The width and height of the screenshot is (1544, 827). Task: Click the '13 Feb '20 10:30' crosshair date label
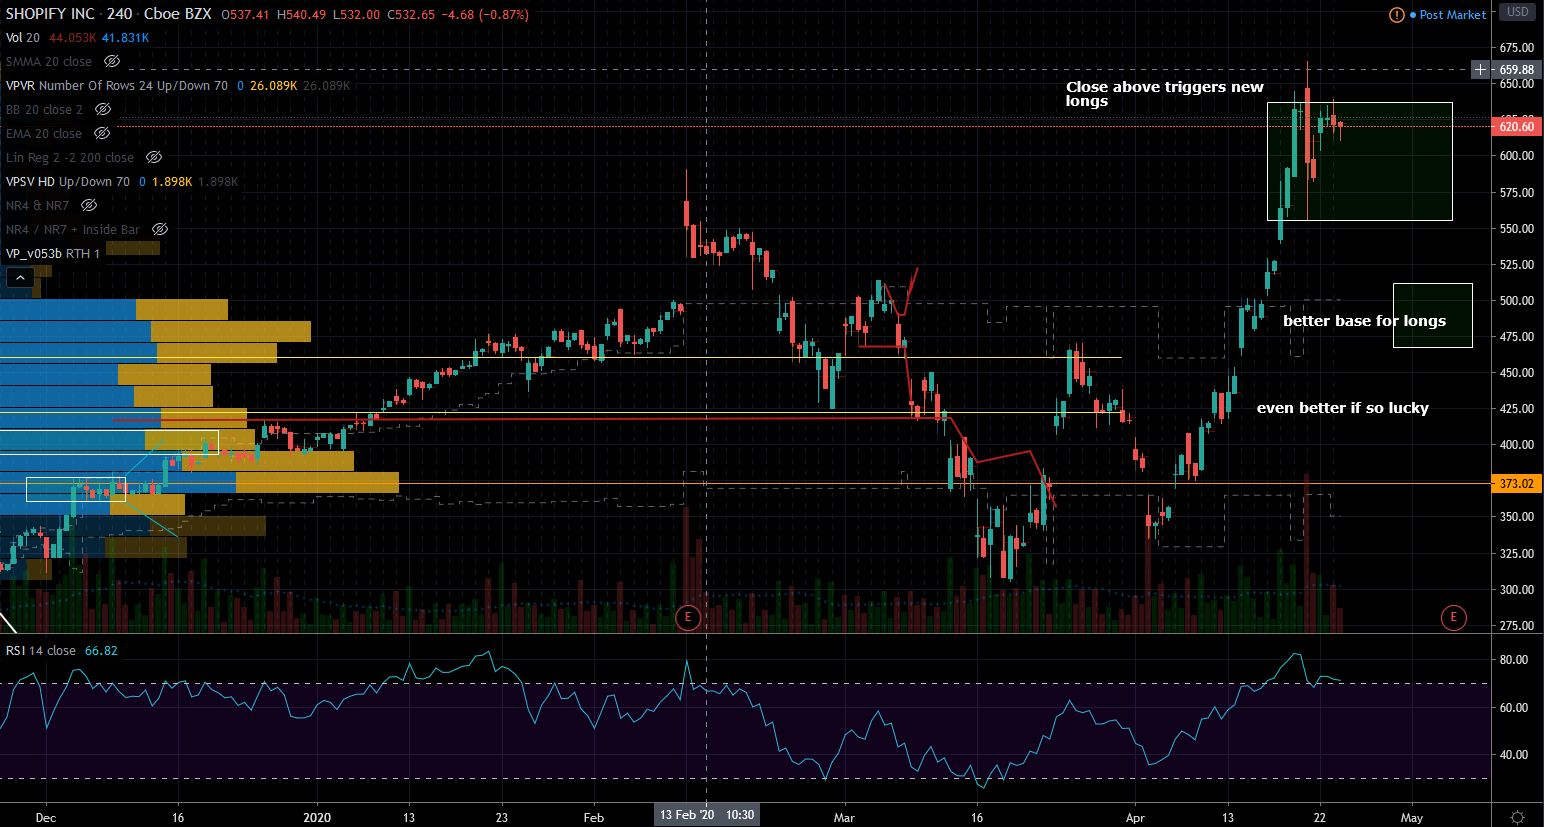(707, 815)
